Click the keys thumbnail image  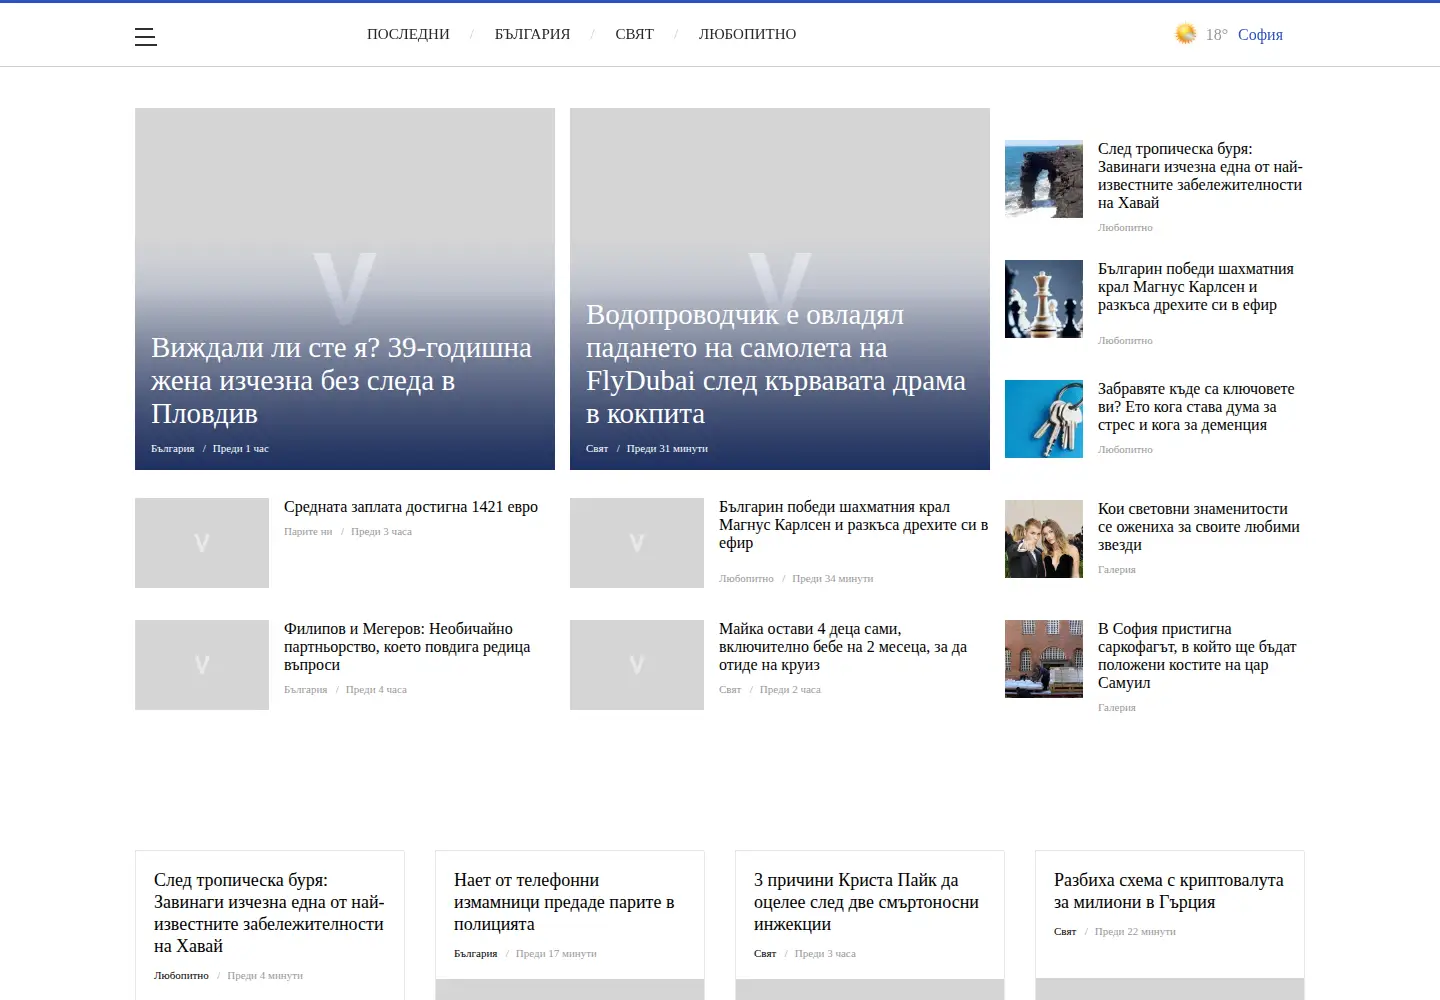pos(1044,419)
